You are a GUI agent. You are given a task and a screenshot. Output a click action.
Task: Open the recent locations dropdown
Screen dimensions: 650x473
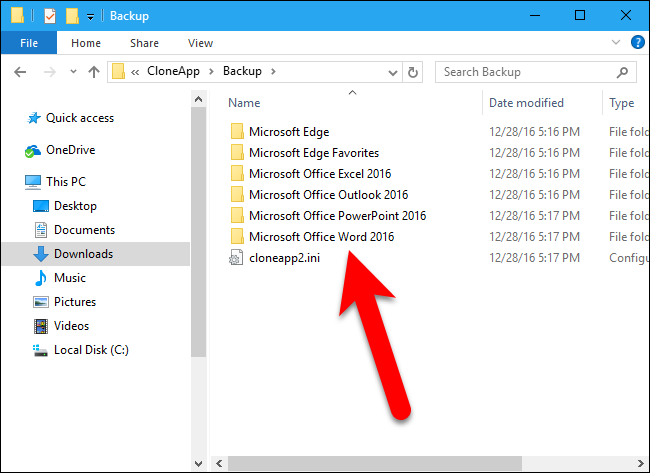pyautogui.click(x=73, y=72)
